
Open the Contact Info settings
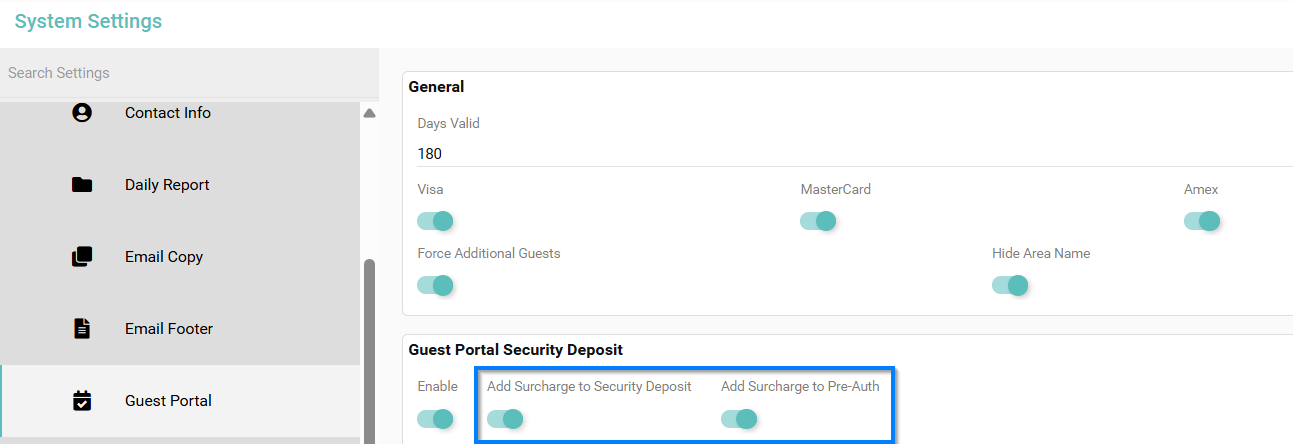[x=167, y=113]
